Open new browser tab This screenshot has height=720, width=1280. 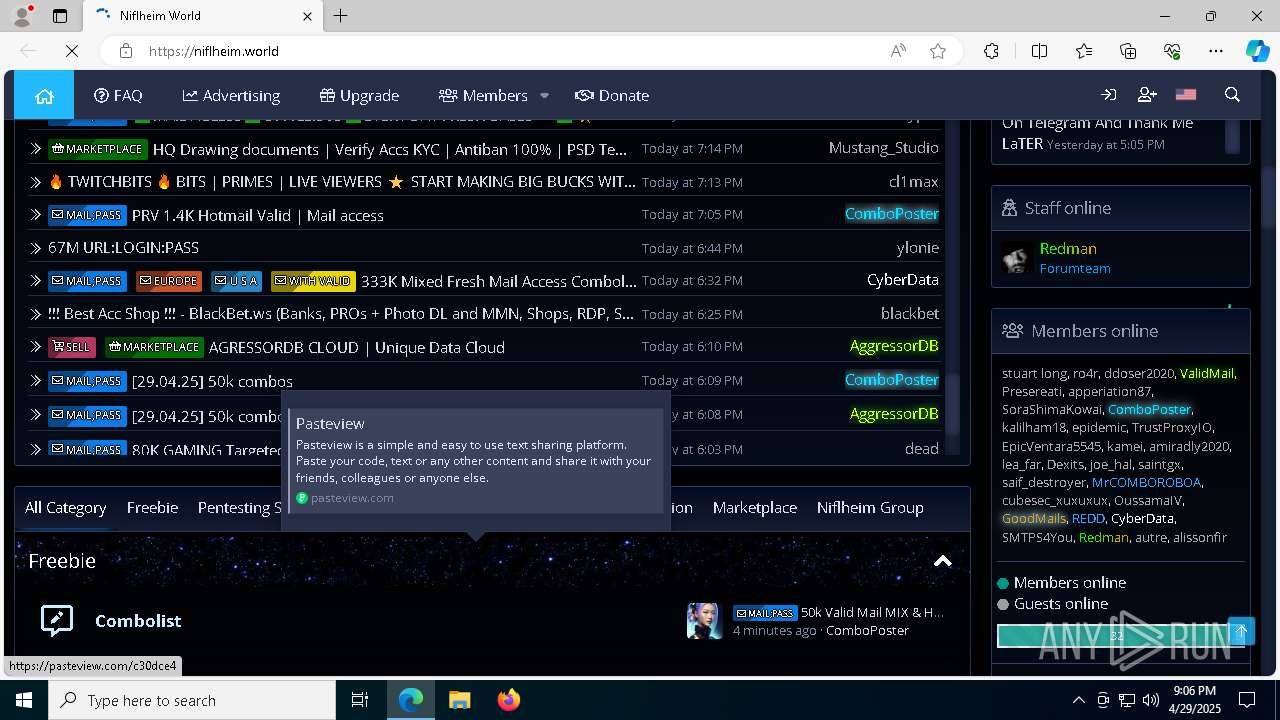pyautogui.click(x=341, y=16)
